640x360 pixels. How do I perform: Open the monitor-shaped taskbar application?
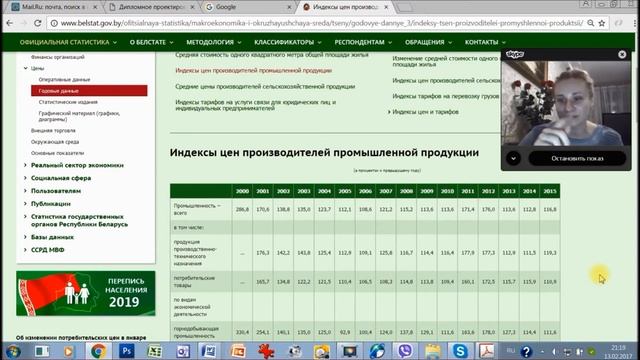point(349,351)
